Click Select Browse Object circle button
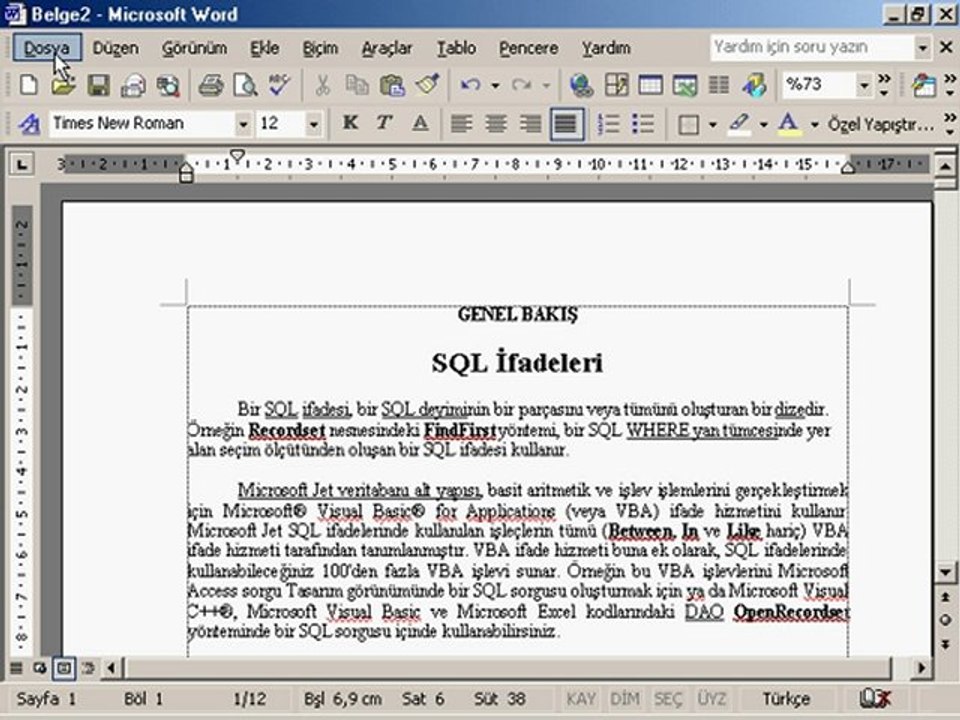This screenshot has height=720, width=960. 945,621
